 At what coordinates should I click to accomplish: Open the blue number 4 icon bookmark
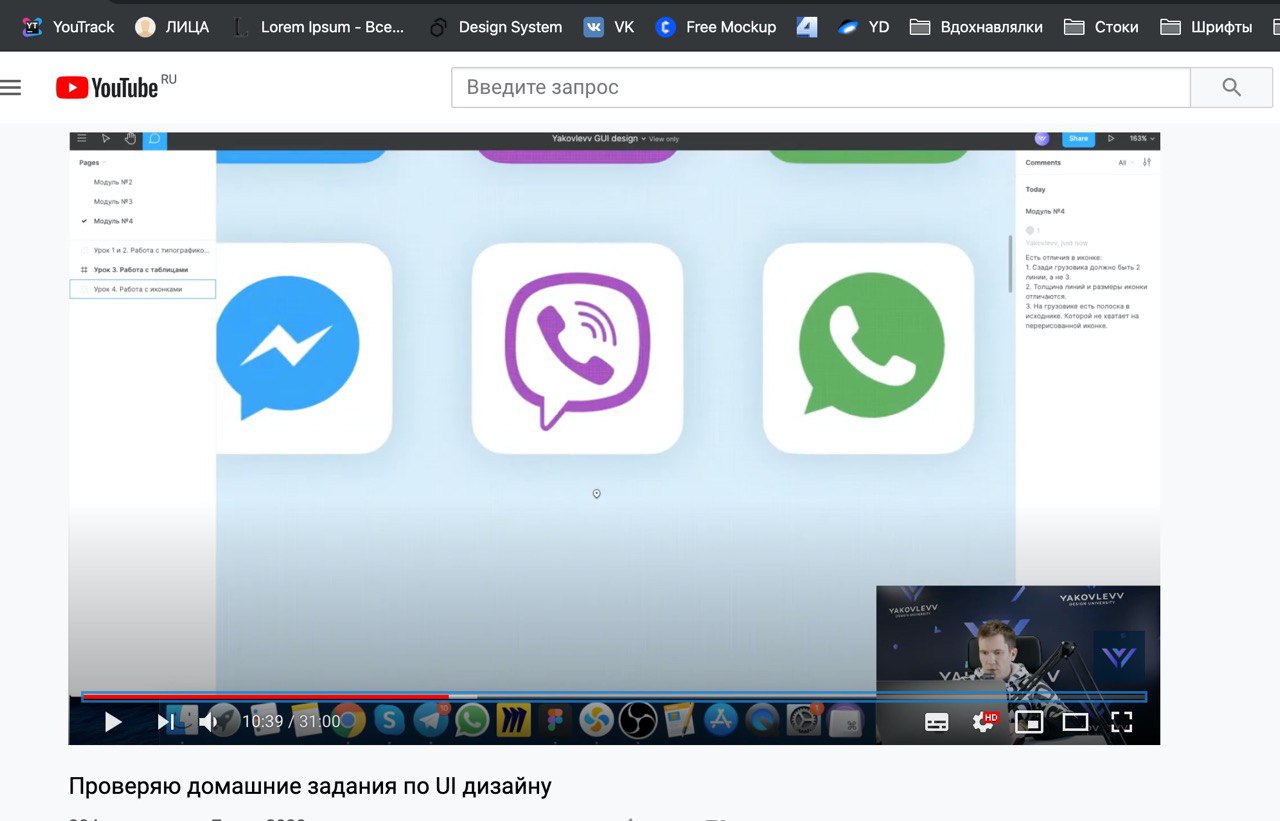click(807, 27)
